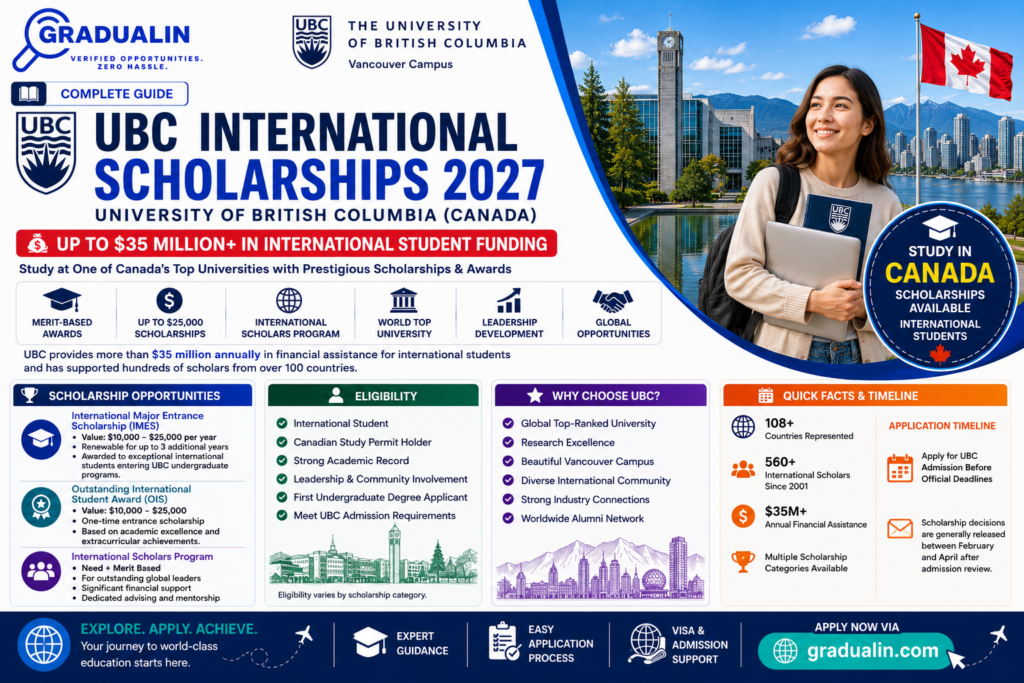Click the gradualin.com apply button
Image resolution: width=1024 pixels, height=683 pixels.
[x=856, y=650]
